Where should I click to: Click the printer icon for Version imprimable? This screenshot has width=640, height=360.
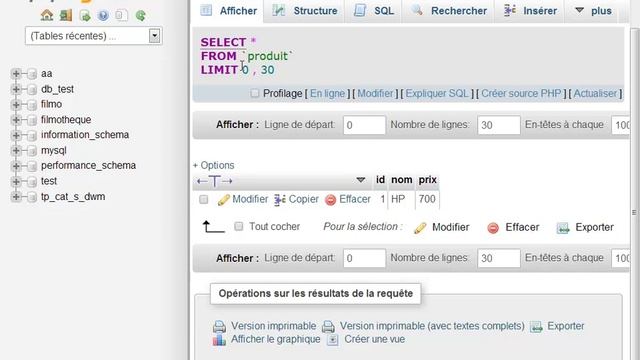coord(219,326)
